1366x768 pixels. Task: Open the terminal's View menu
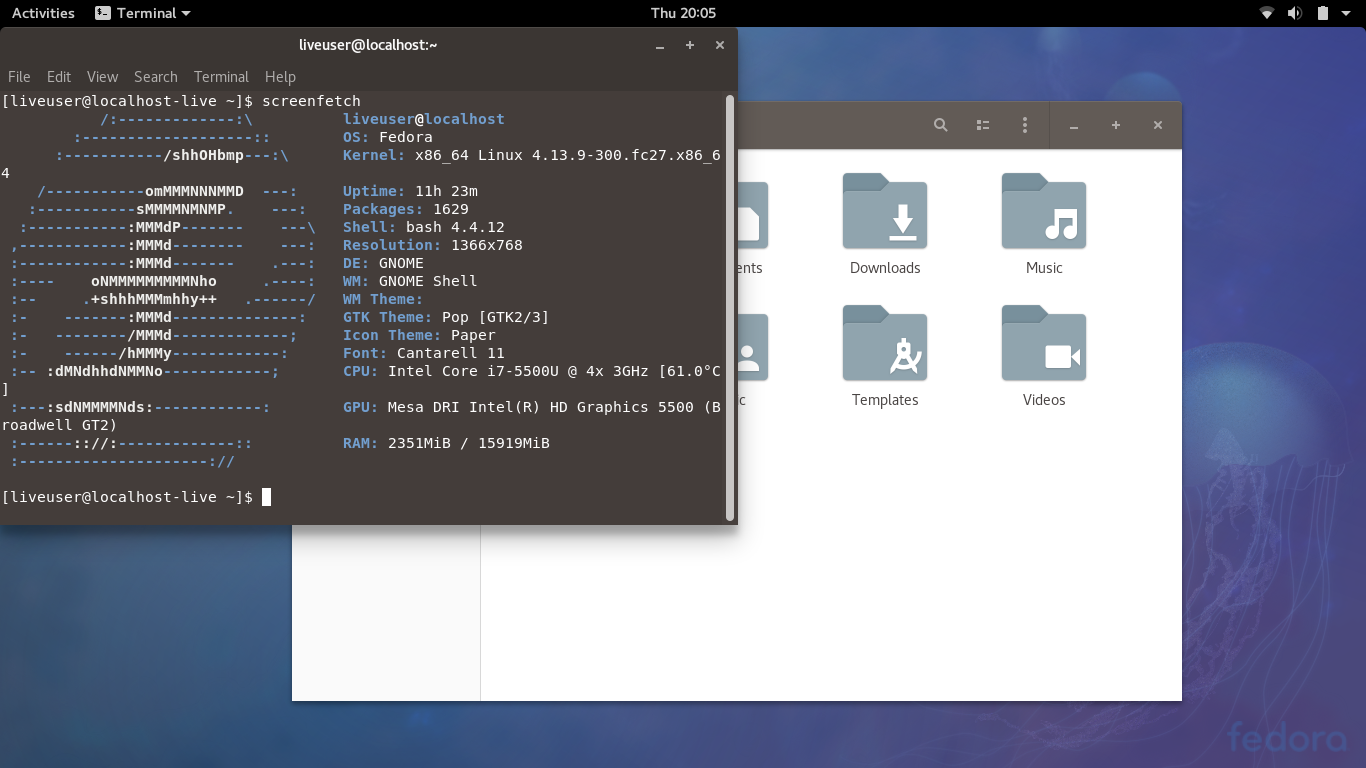click(x=102, y=76)
